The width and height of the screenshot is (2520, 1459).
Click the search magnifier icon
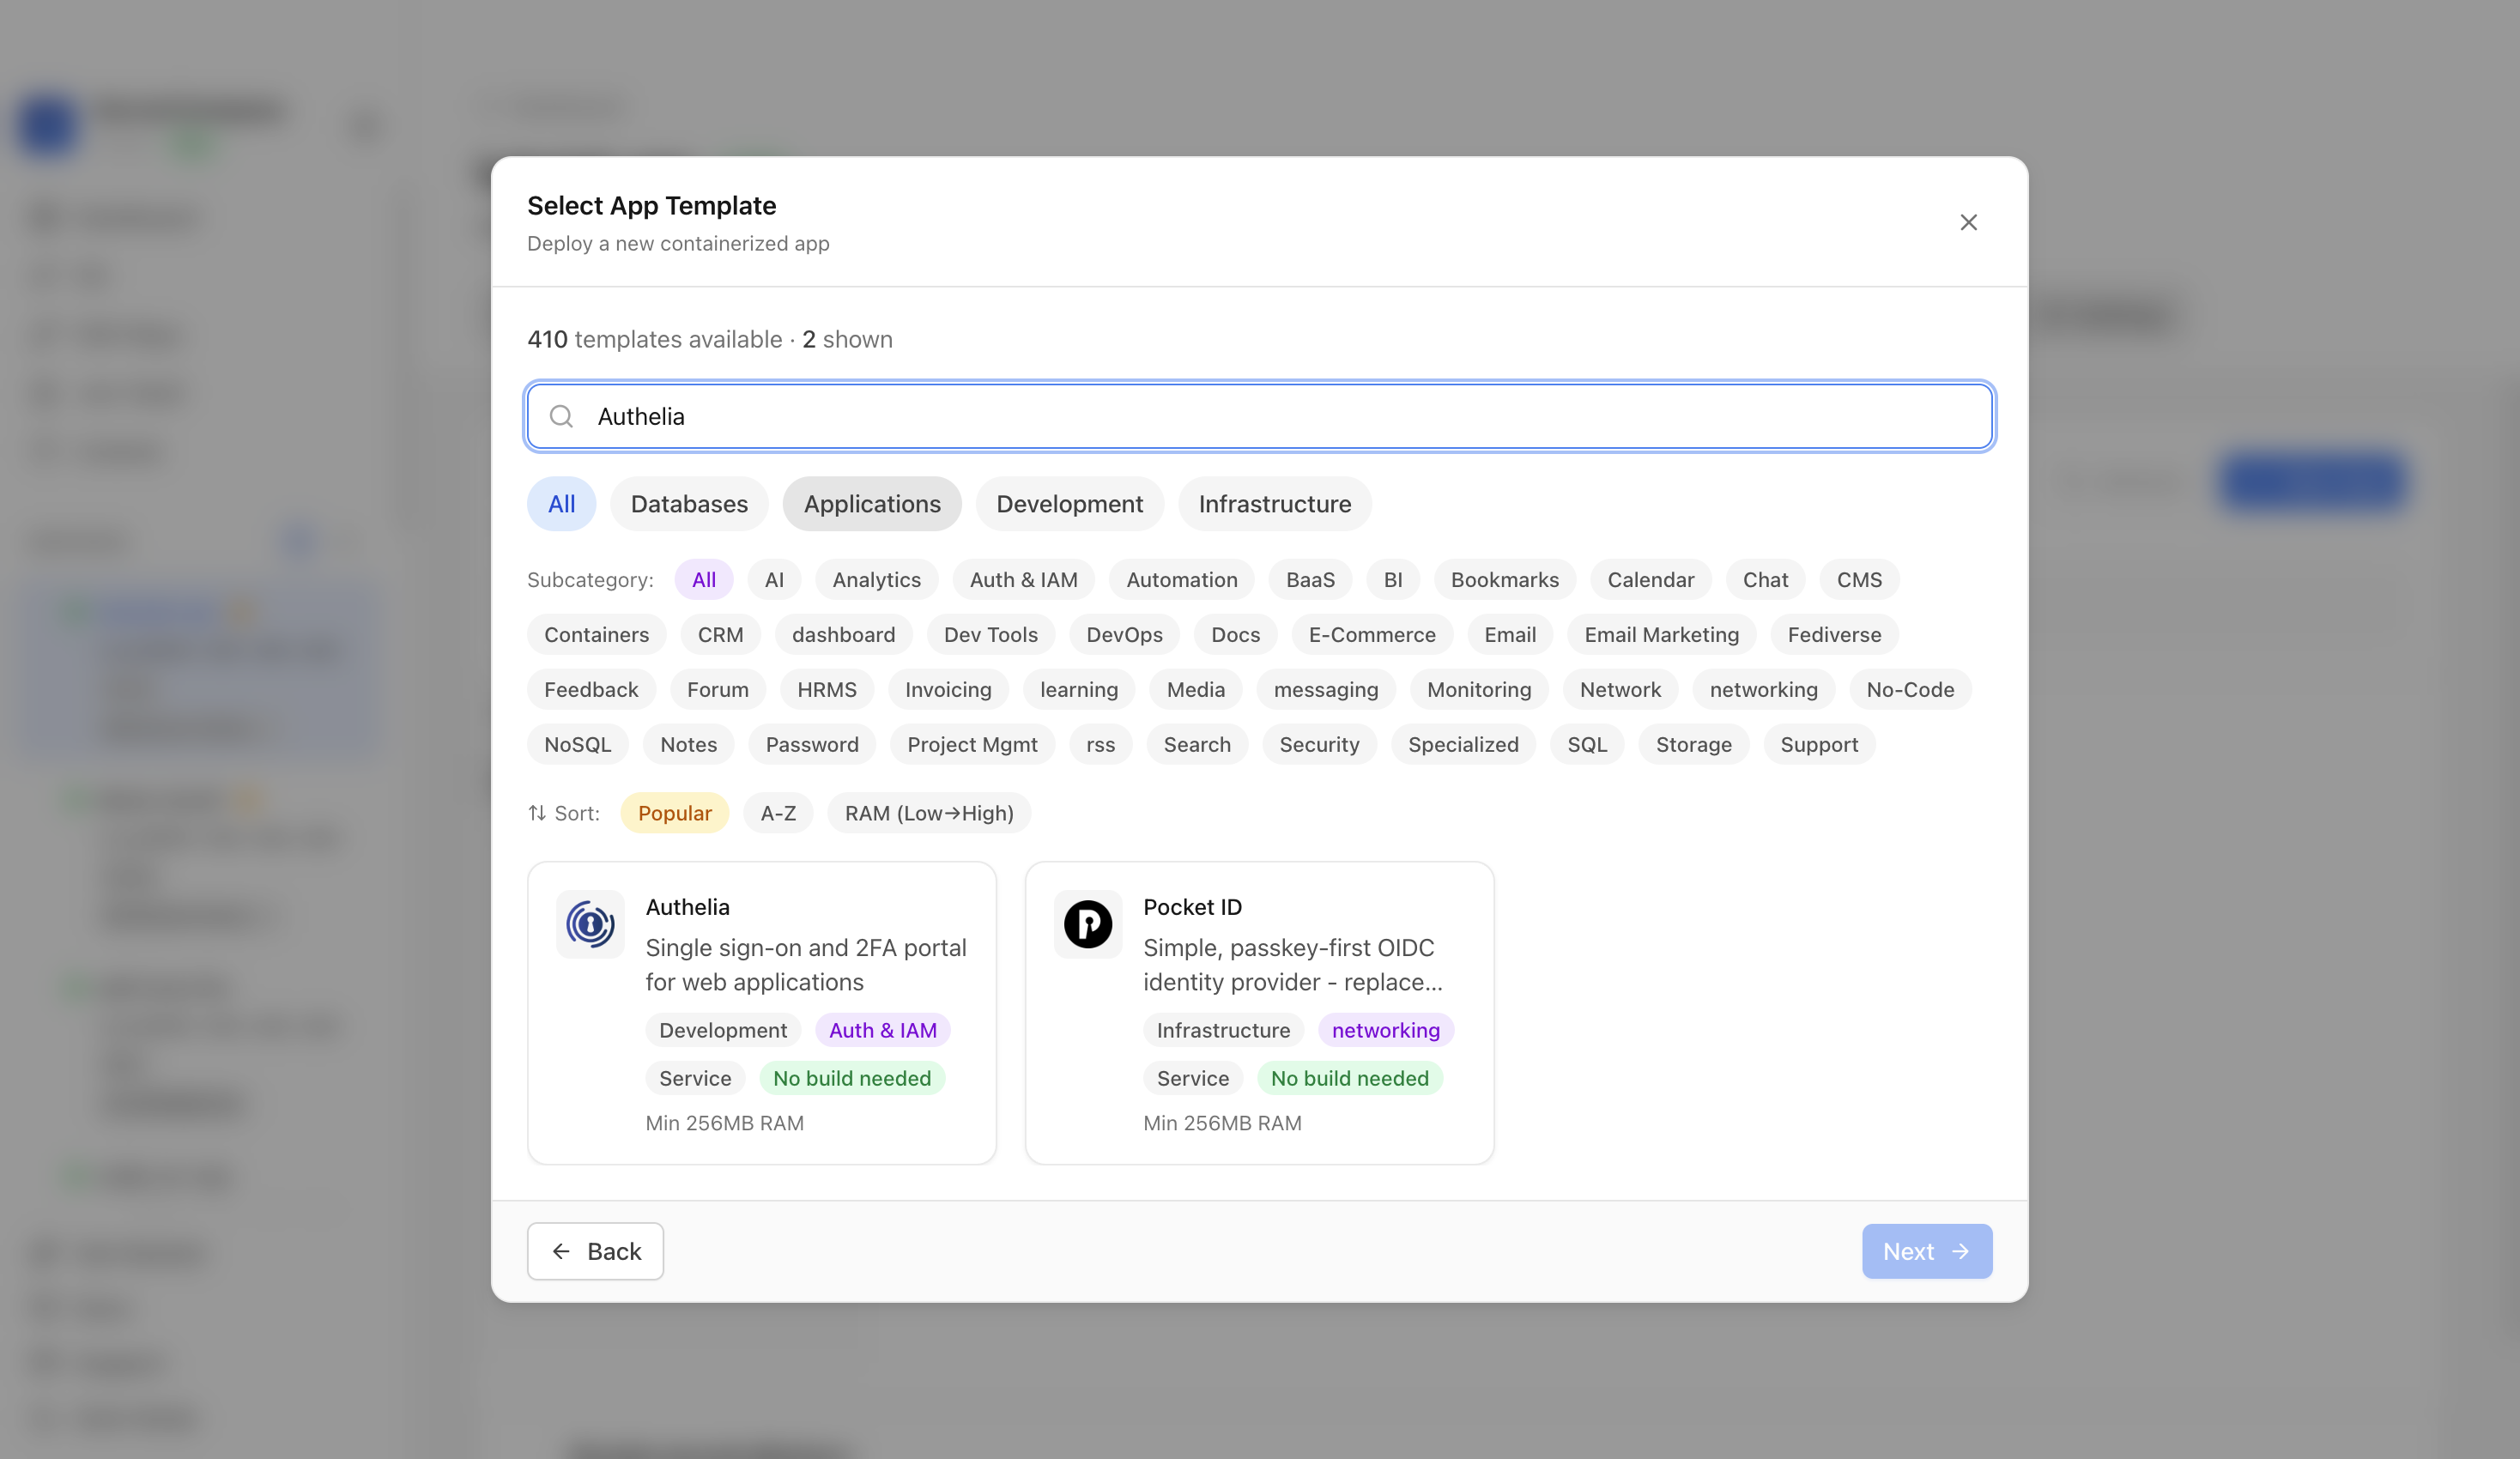click(x=562, y=416)
